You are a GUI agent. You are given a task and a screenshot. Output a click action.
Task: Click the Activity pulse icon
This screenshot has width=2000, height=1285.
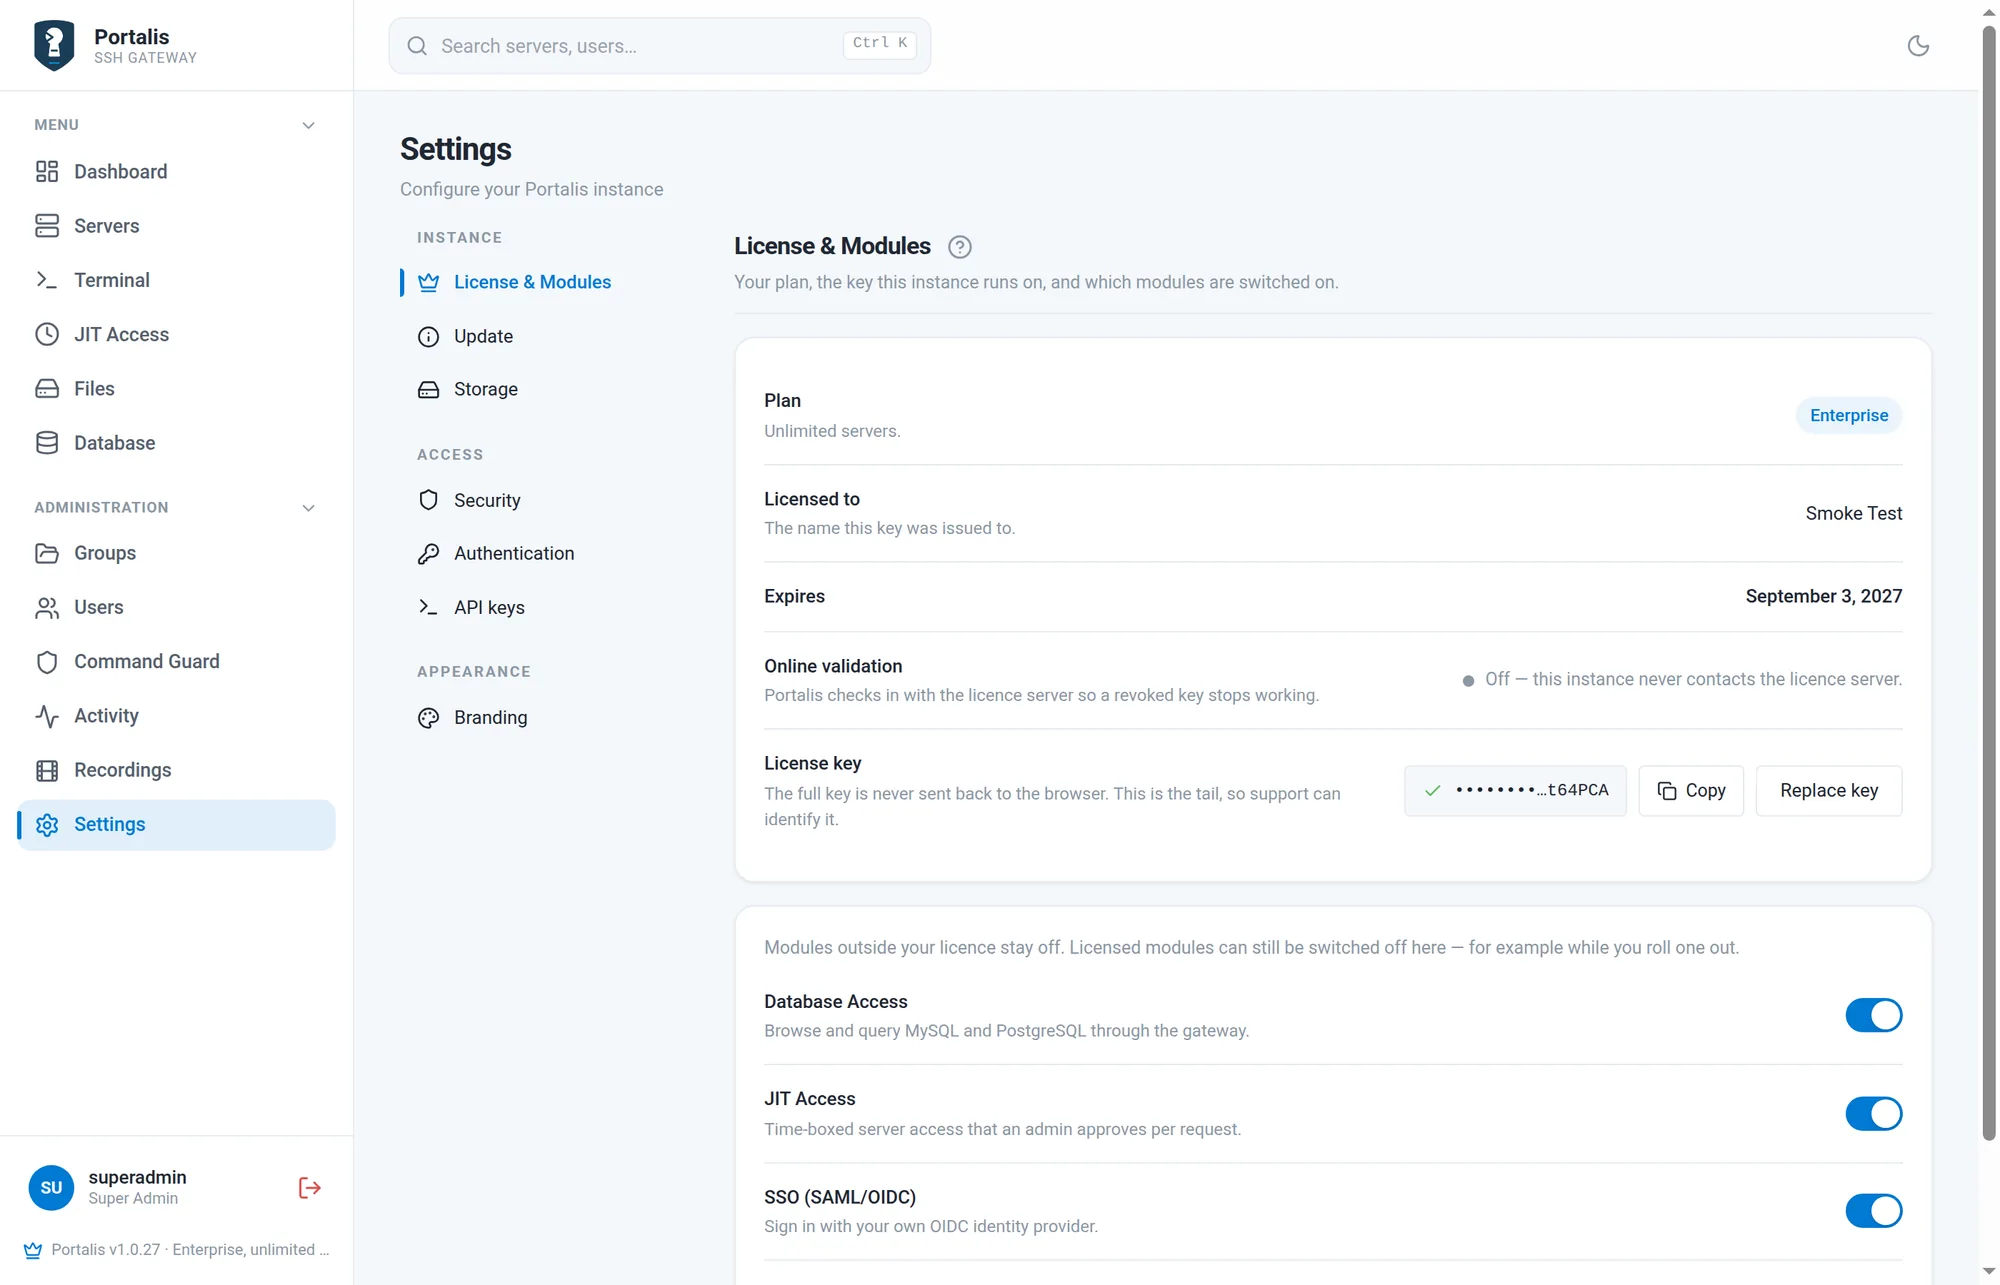[x=47, y=716]
